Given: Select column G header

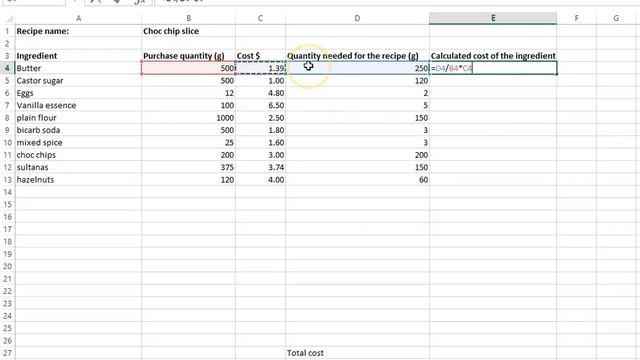Looking at the screenshot, I should 616,18.
